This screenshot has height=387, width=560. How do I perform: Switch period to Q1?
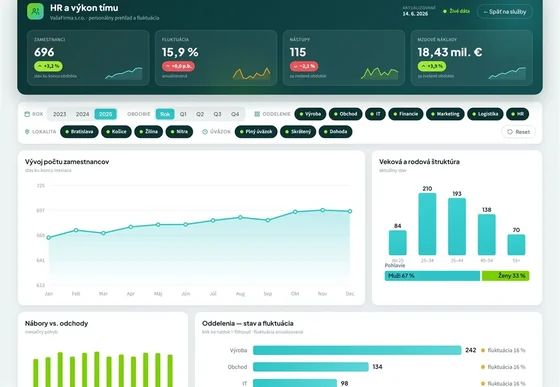click(x=183, y=114)
